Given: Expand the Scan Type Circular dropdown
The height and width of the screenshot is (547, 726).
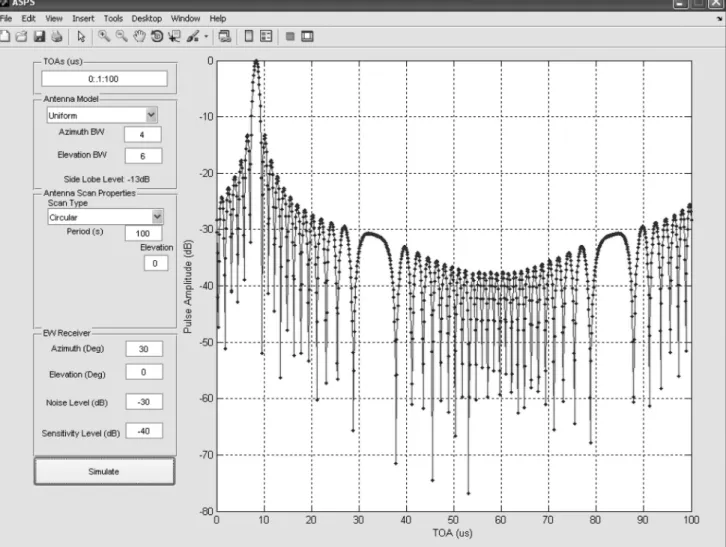Looking at the screenshot, I should 157,217.
